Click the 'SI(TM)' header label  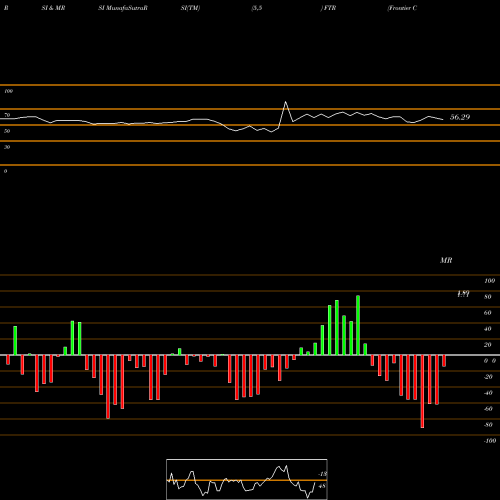click(x=190, y=8)
